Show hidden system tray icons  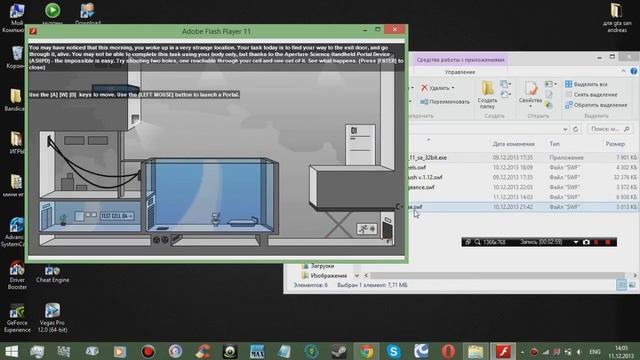[522, 352]
